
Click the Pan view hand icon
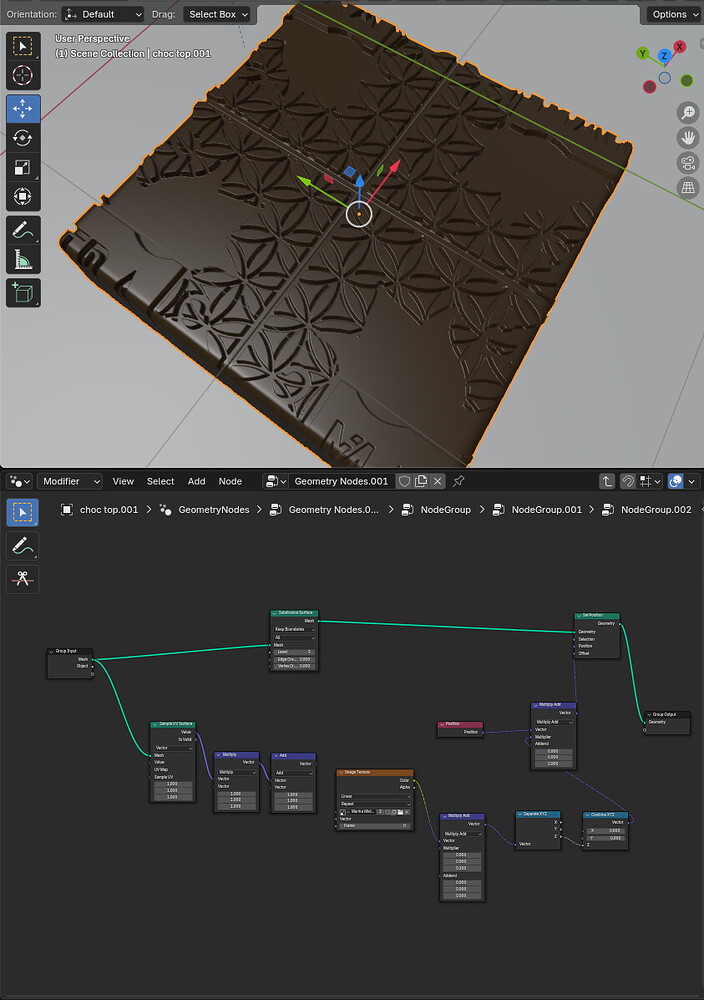point(688,137)
